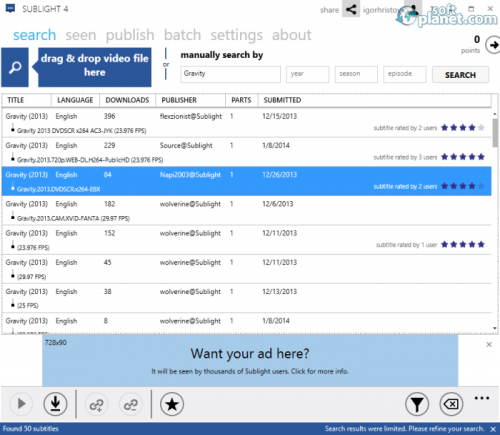
Task: Open the about tab
Action: pos(292,35)
